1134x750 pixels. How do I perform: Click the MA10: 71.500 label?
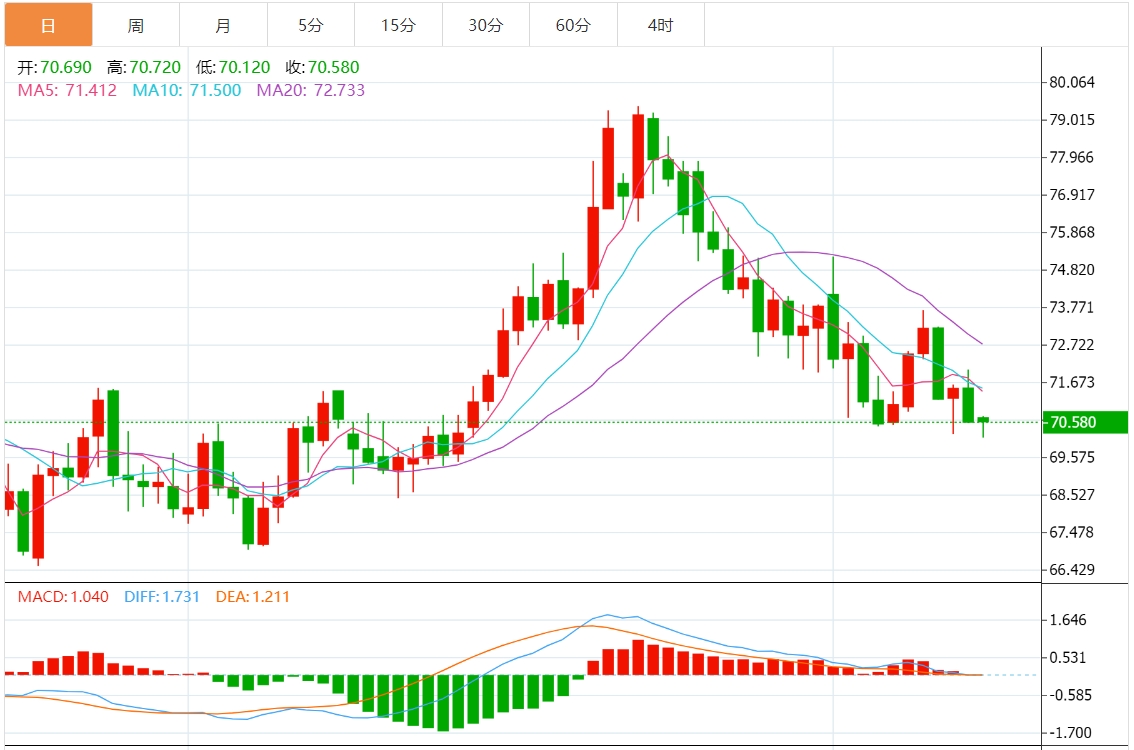pyautogui.click(x=187, y=90)
